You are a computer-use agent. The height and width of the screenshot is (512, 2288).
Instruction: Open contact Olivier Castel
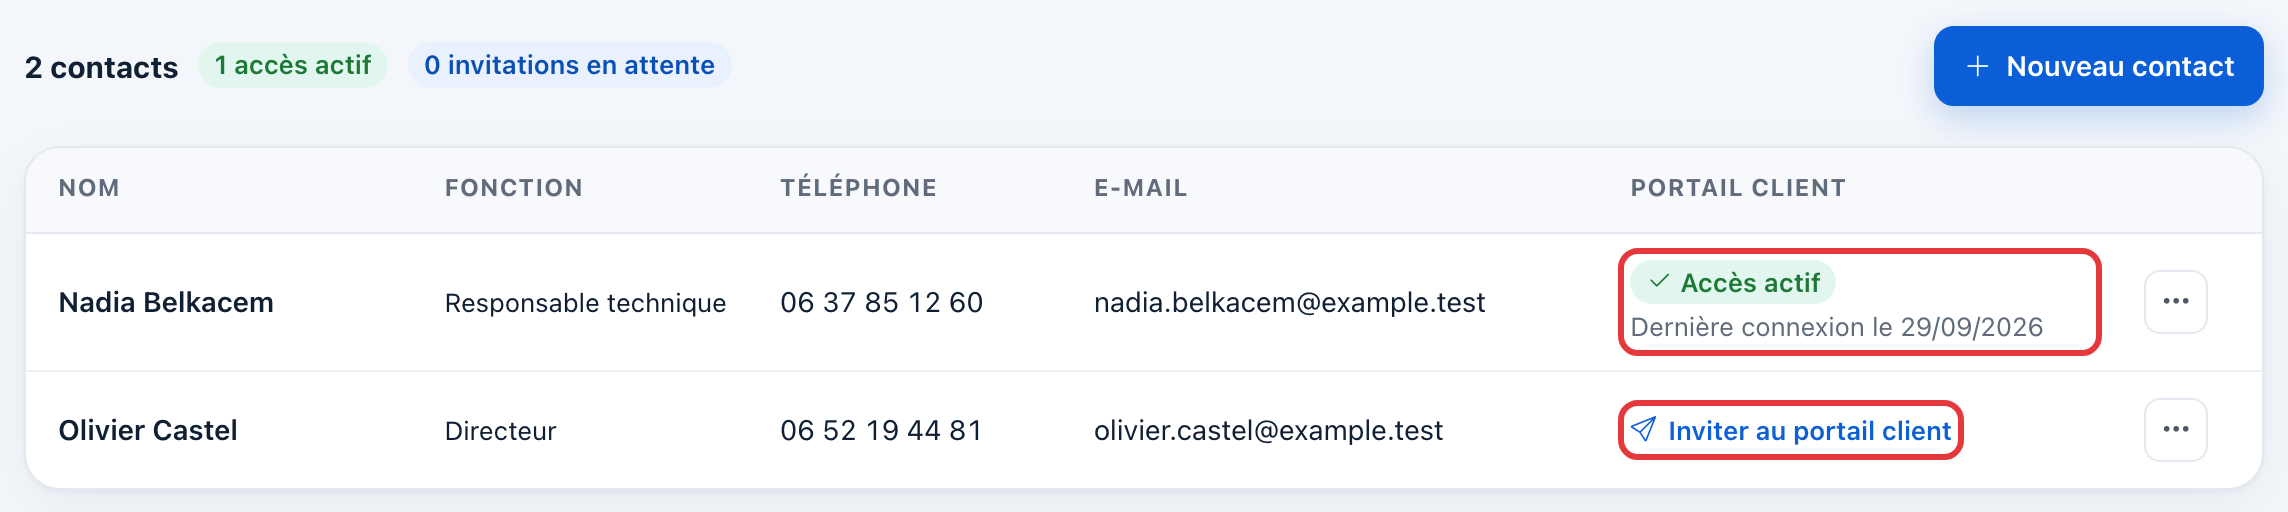coord(148,430)
